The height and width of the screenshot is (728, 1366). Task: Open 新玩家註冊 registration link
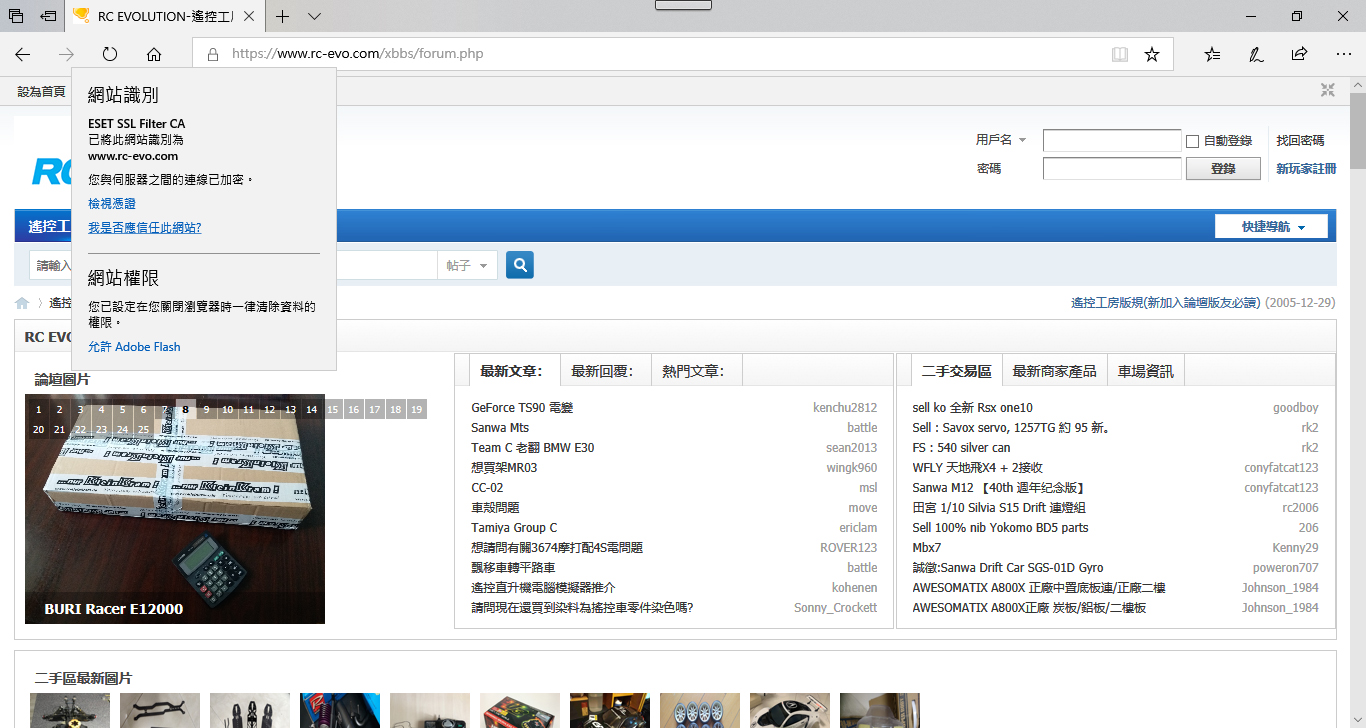point(1306,169)
